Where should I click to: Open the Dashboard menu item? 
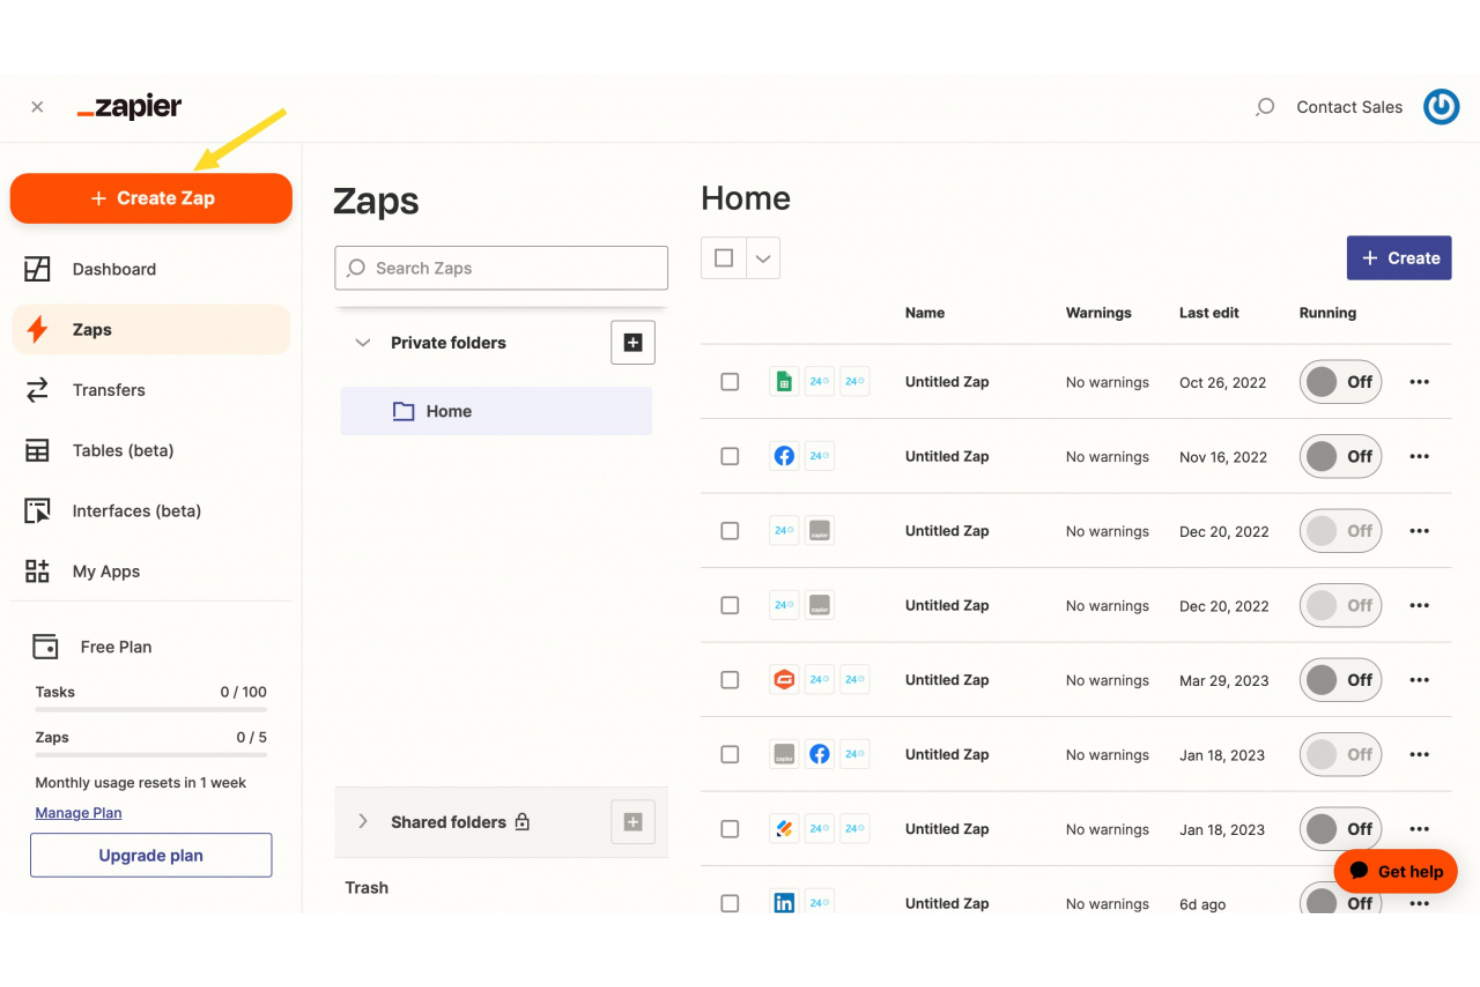pyautogui.click(x=151, y=269)
